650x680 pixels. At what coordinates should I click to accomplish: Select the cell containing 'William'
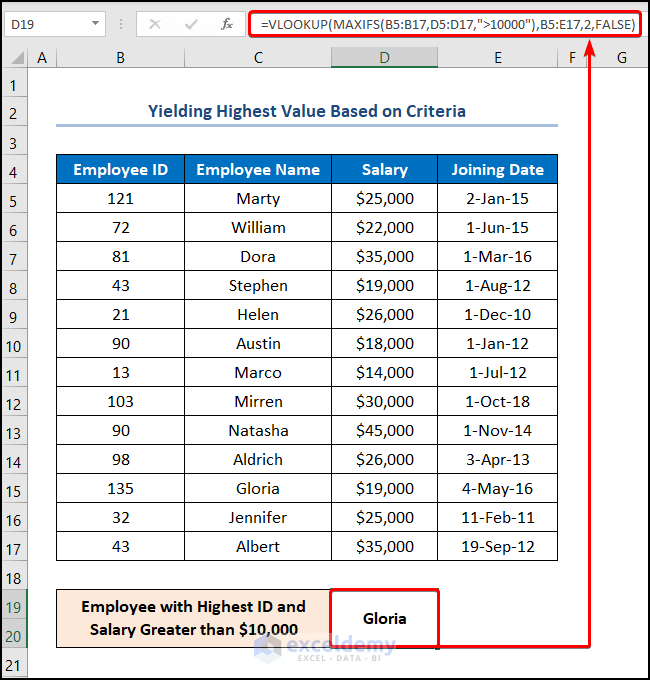click(x=258, y=228)
